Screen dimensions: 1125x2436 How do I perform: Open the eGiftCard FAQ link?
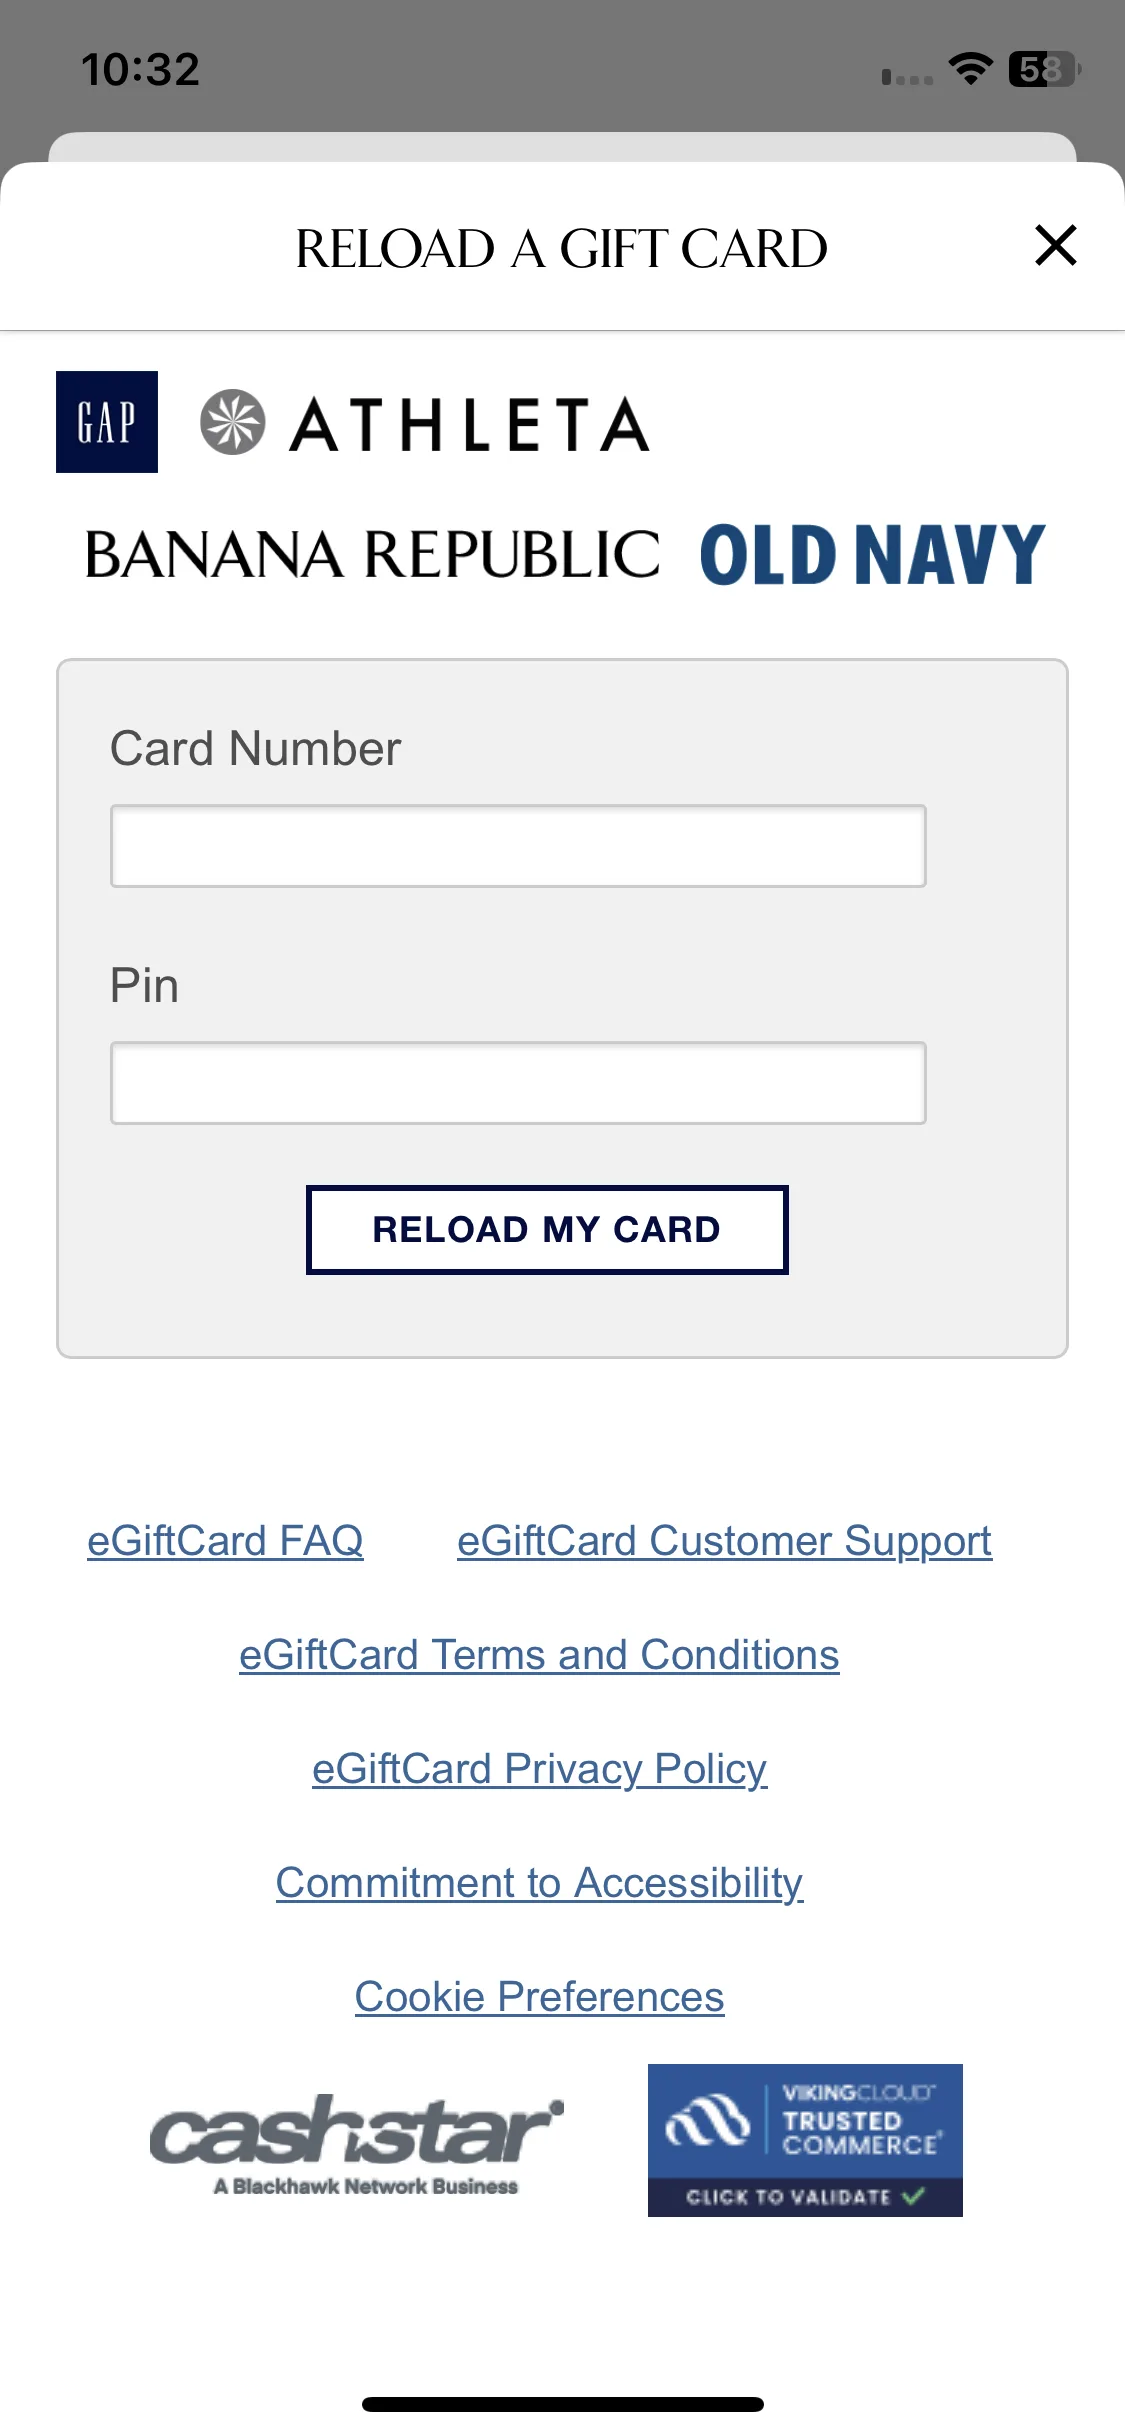point(225,1541)
